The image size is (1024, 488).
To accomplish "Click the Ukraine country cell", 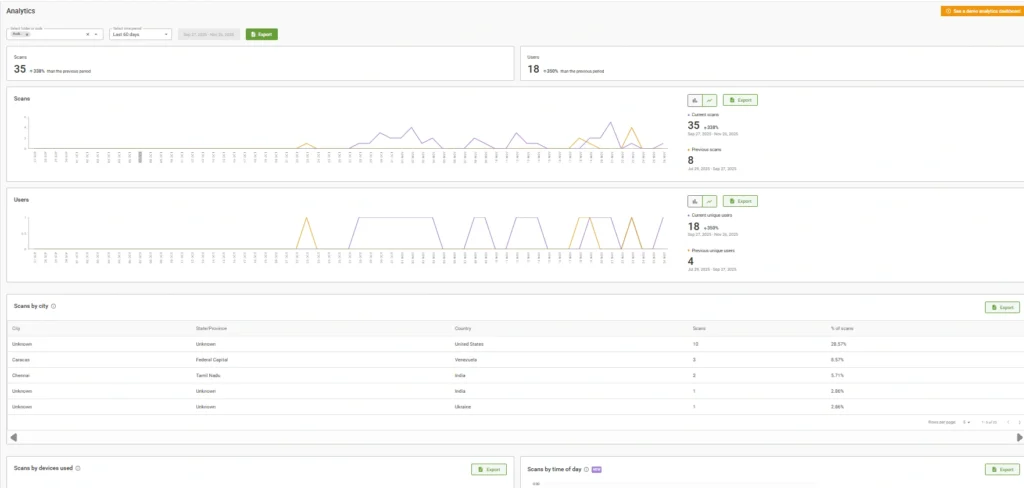I will pyautogui.click(x=463, y=406).
